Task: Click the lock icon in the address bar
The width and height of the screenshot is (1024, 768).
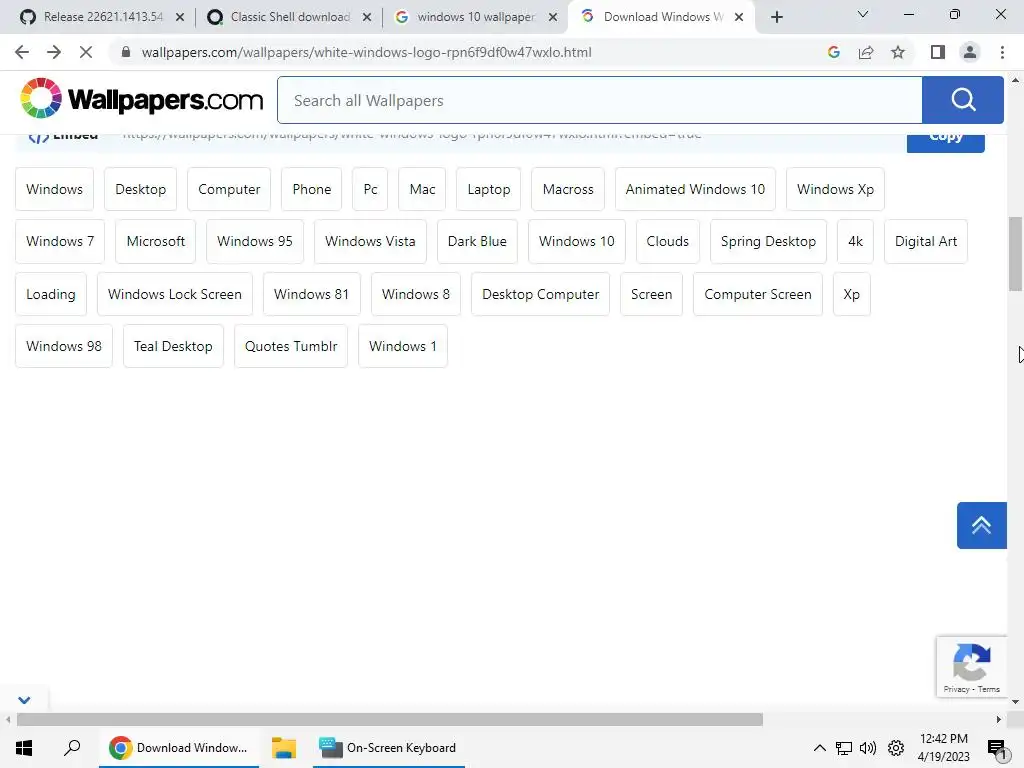Action: pyautogui.click(x=126, y=52)
